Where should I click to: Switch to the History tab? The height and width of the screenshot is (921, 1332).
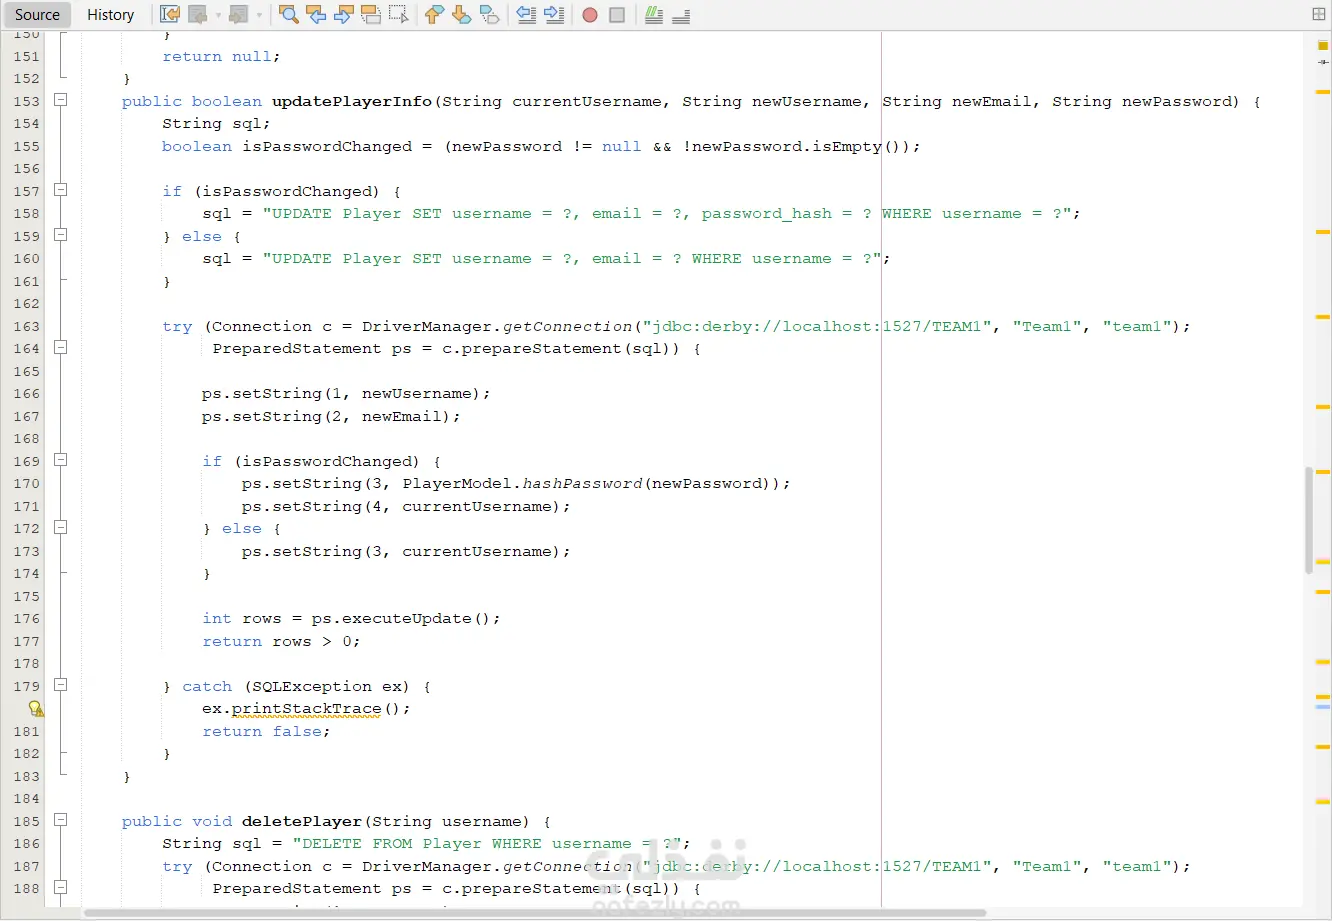click(x=110, y=15)
